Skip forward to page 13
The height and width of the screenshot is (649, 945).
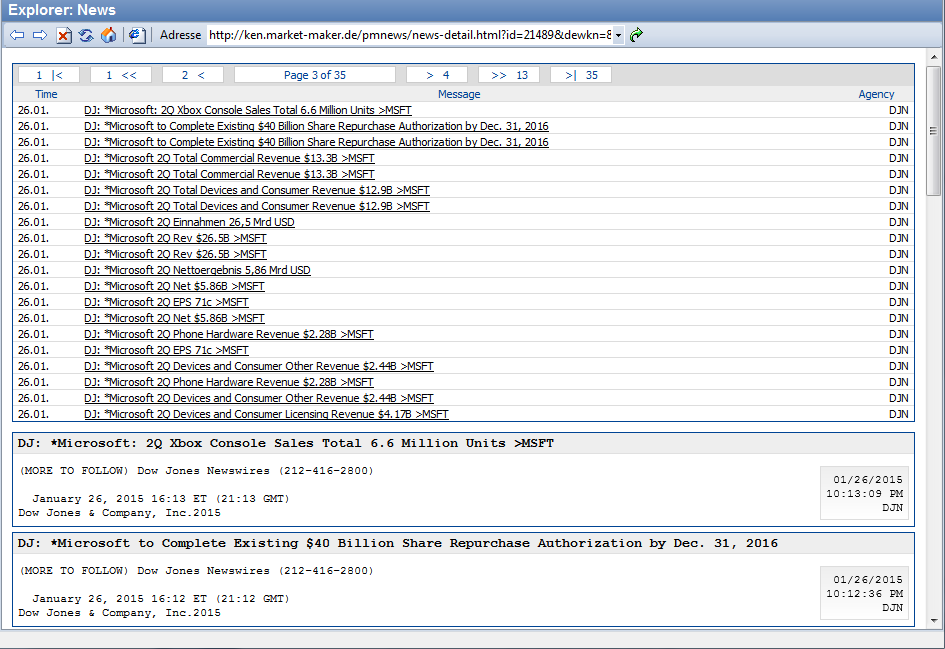click(509, 75)
